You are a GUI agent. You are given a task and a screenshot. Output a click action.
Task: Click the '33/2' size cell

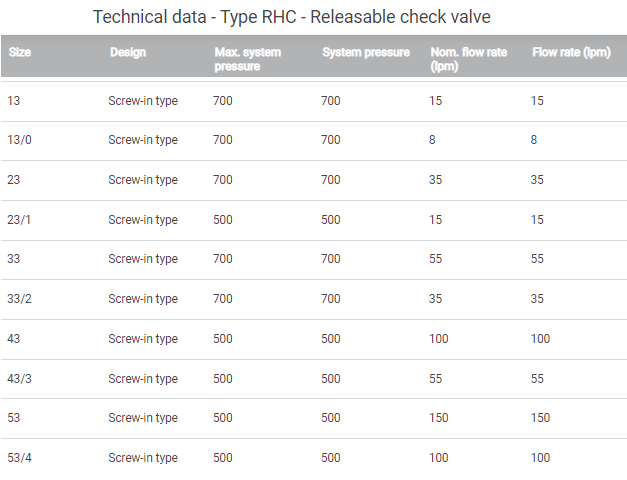click(20, 299)
